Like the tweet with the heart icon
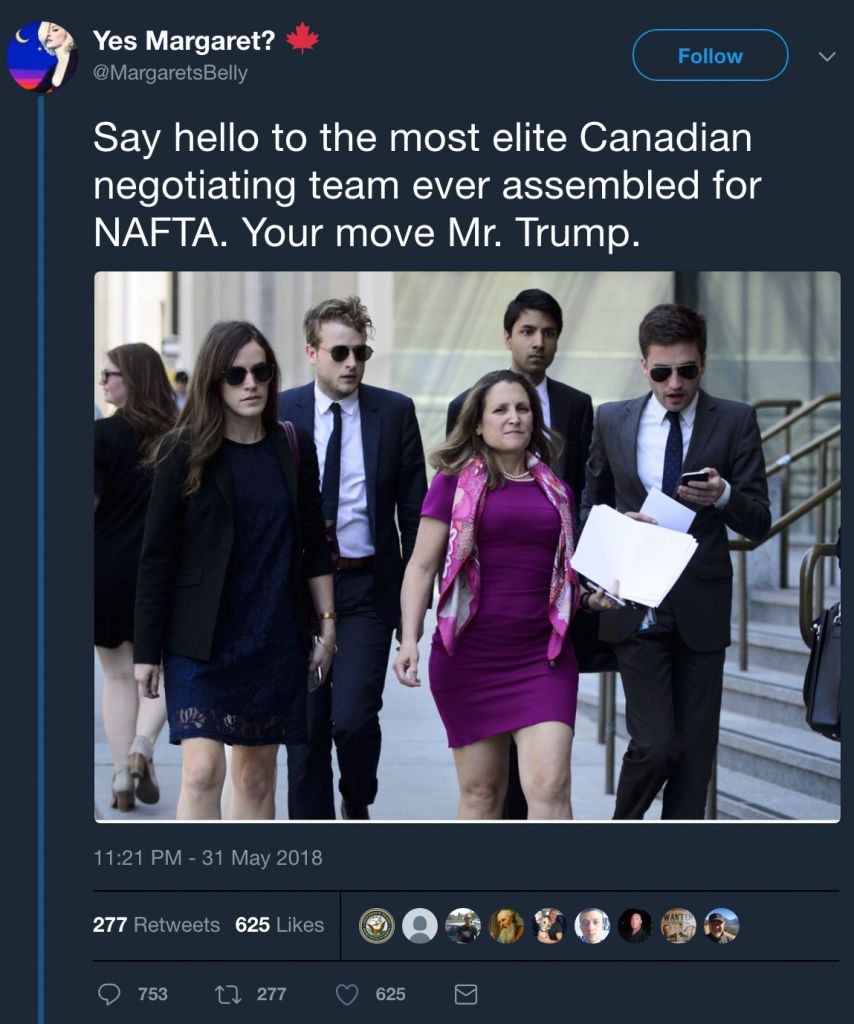854x1024 pixels. pos(347,995)
